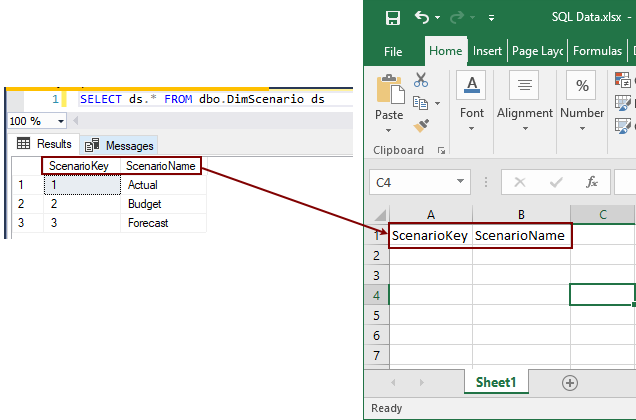This screenshot has height=420, width=636.
Task: Click the Budget cell in SQL results
Action: (163, 204)
